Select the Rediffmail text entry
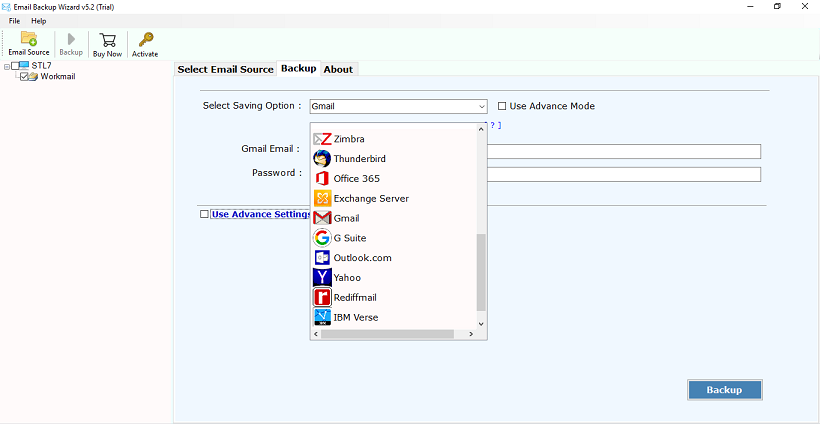 [355, 297]
